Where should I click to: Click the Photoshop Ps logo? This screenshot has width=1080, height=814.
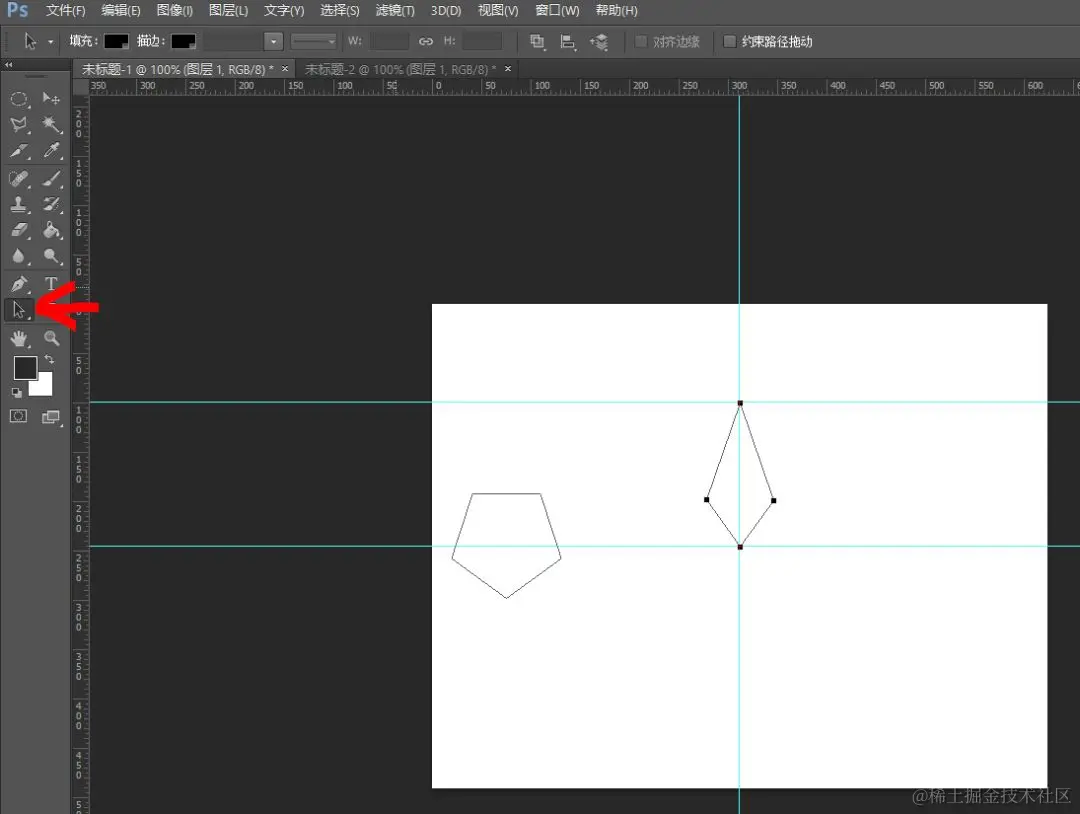[17, 10]
